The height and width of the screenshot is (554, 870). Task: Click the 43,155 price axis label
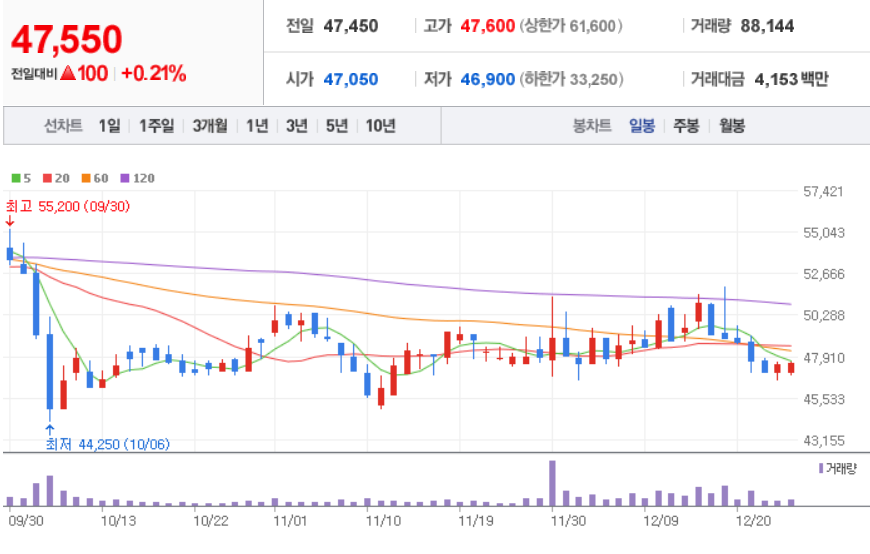(824, 441)
